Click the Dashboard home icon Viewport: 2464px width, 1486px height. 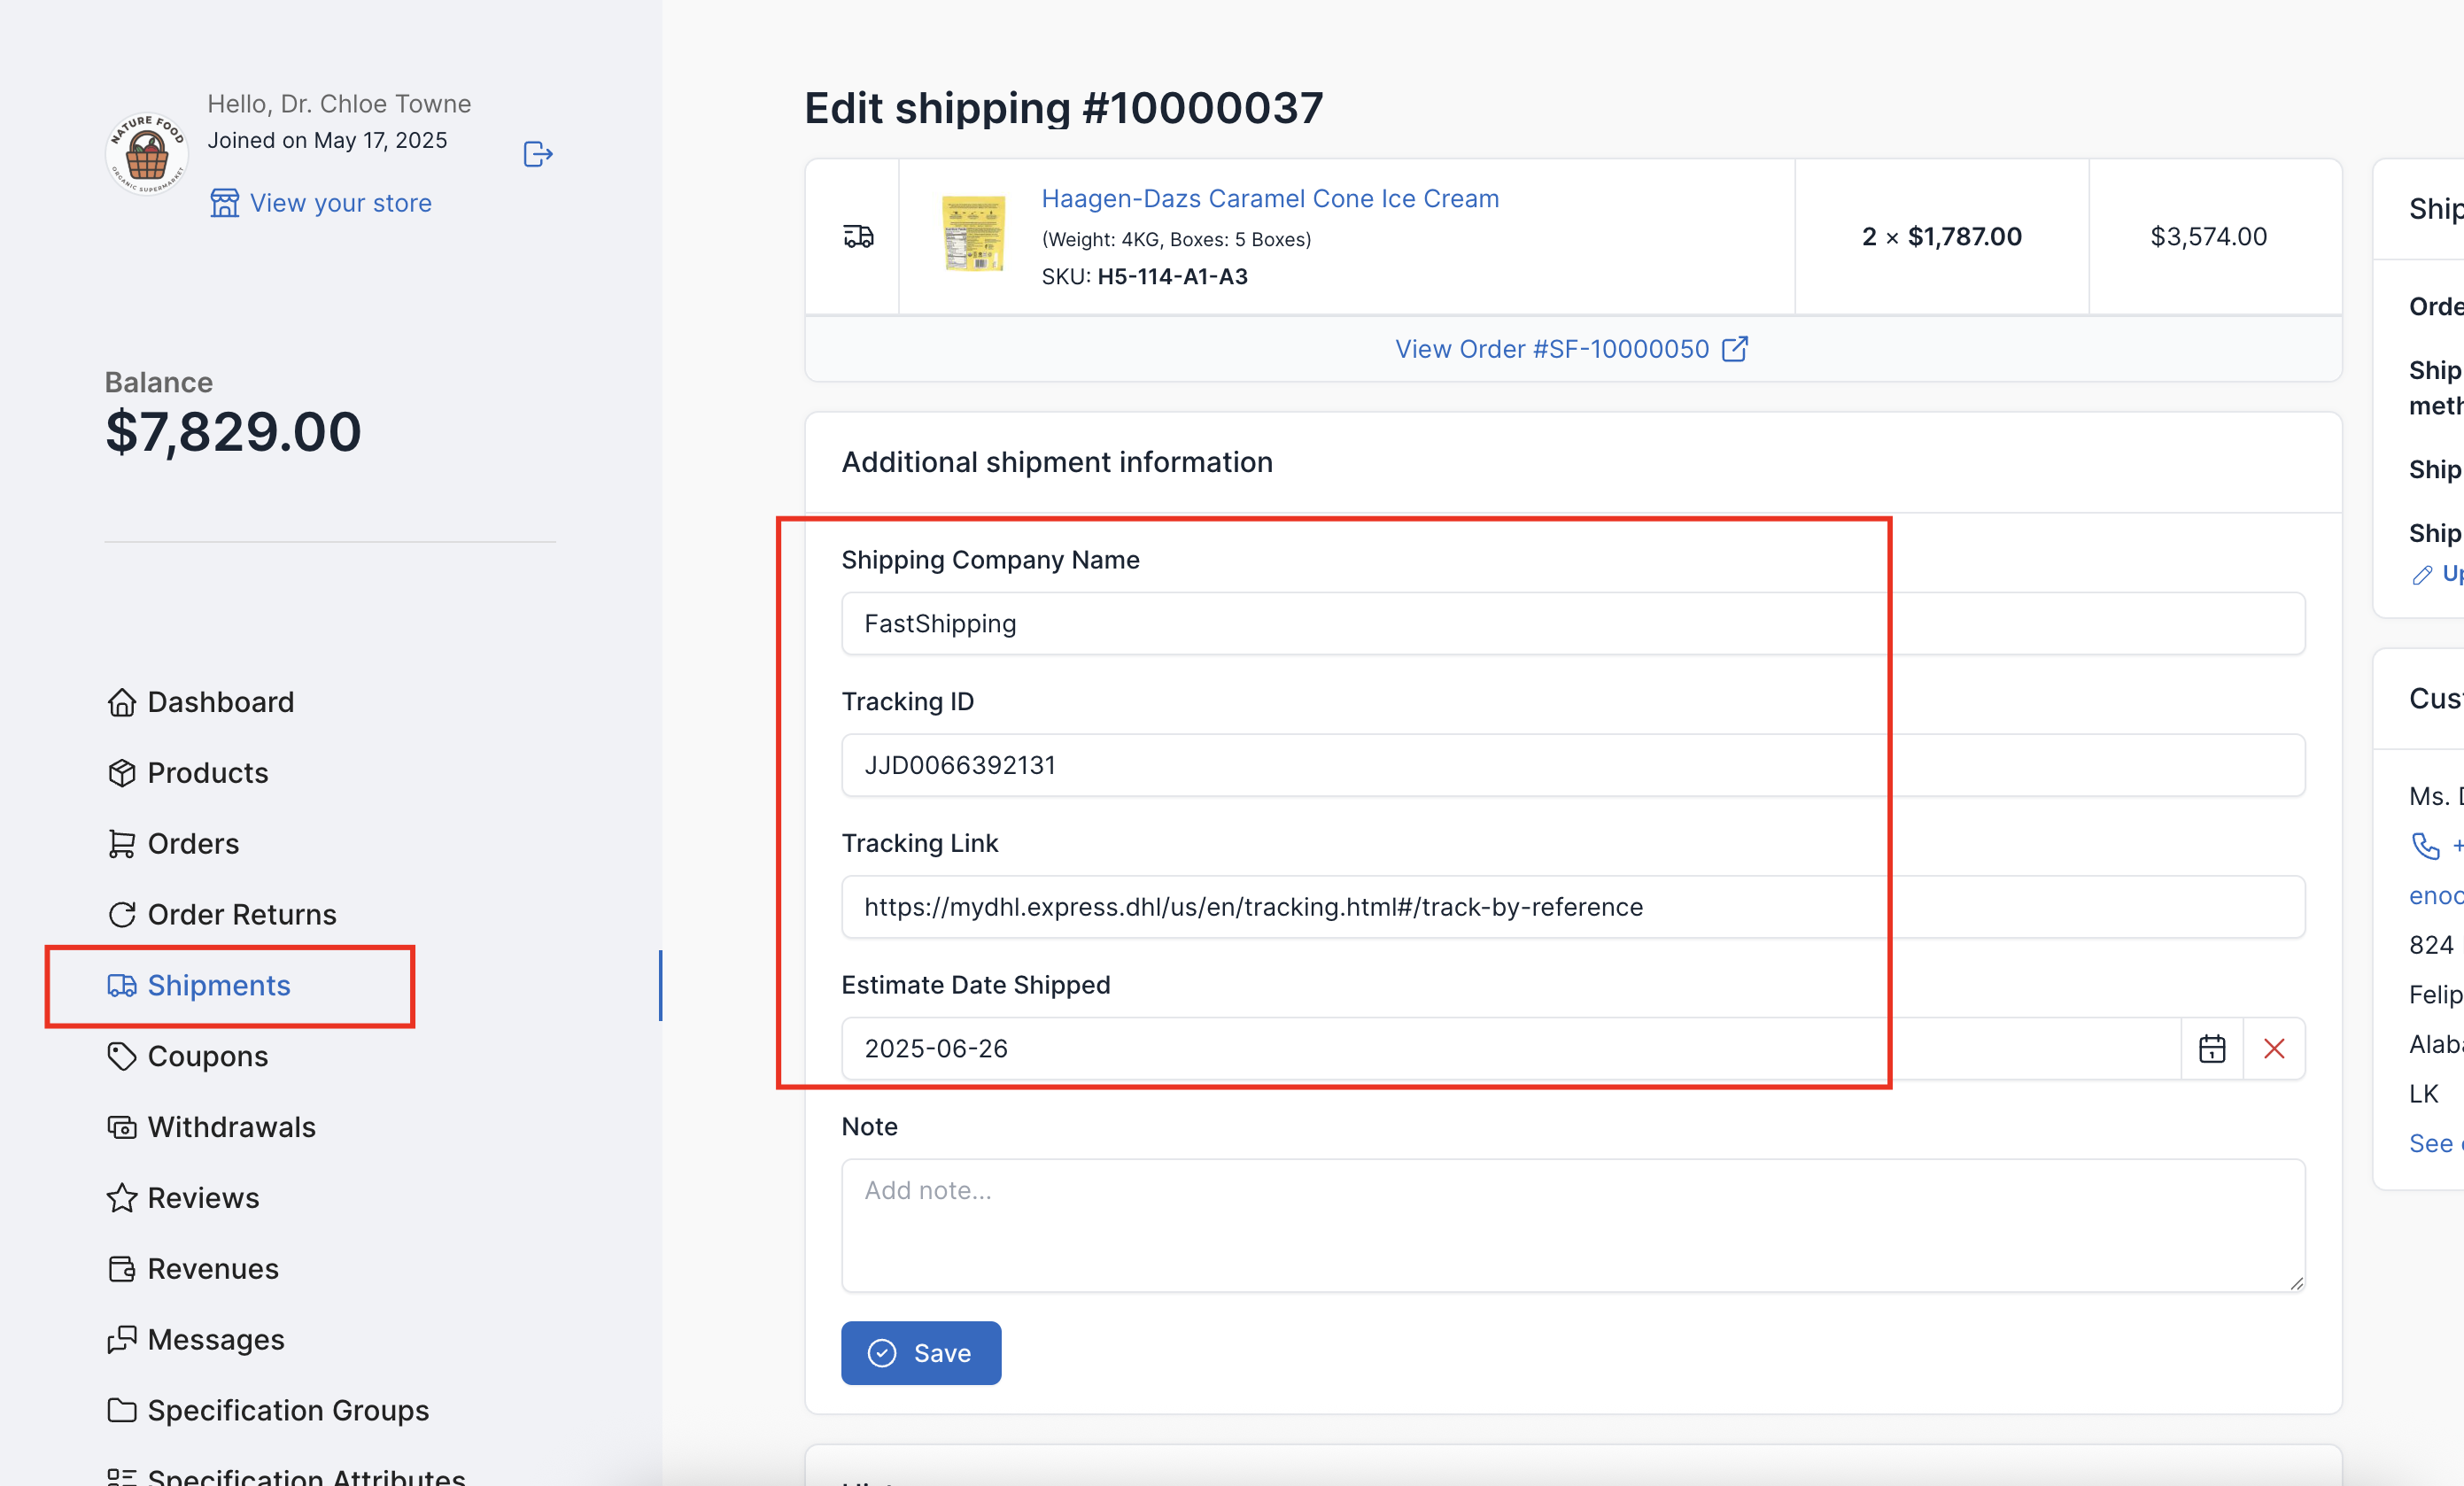point(122,702)
